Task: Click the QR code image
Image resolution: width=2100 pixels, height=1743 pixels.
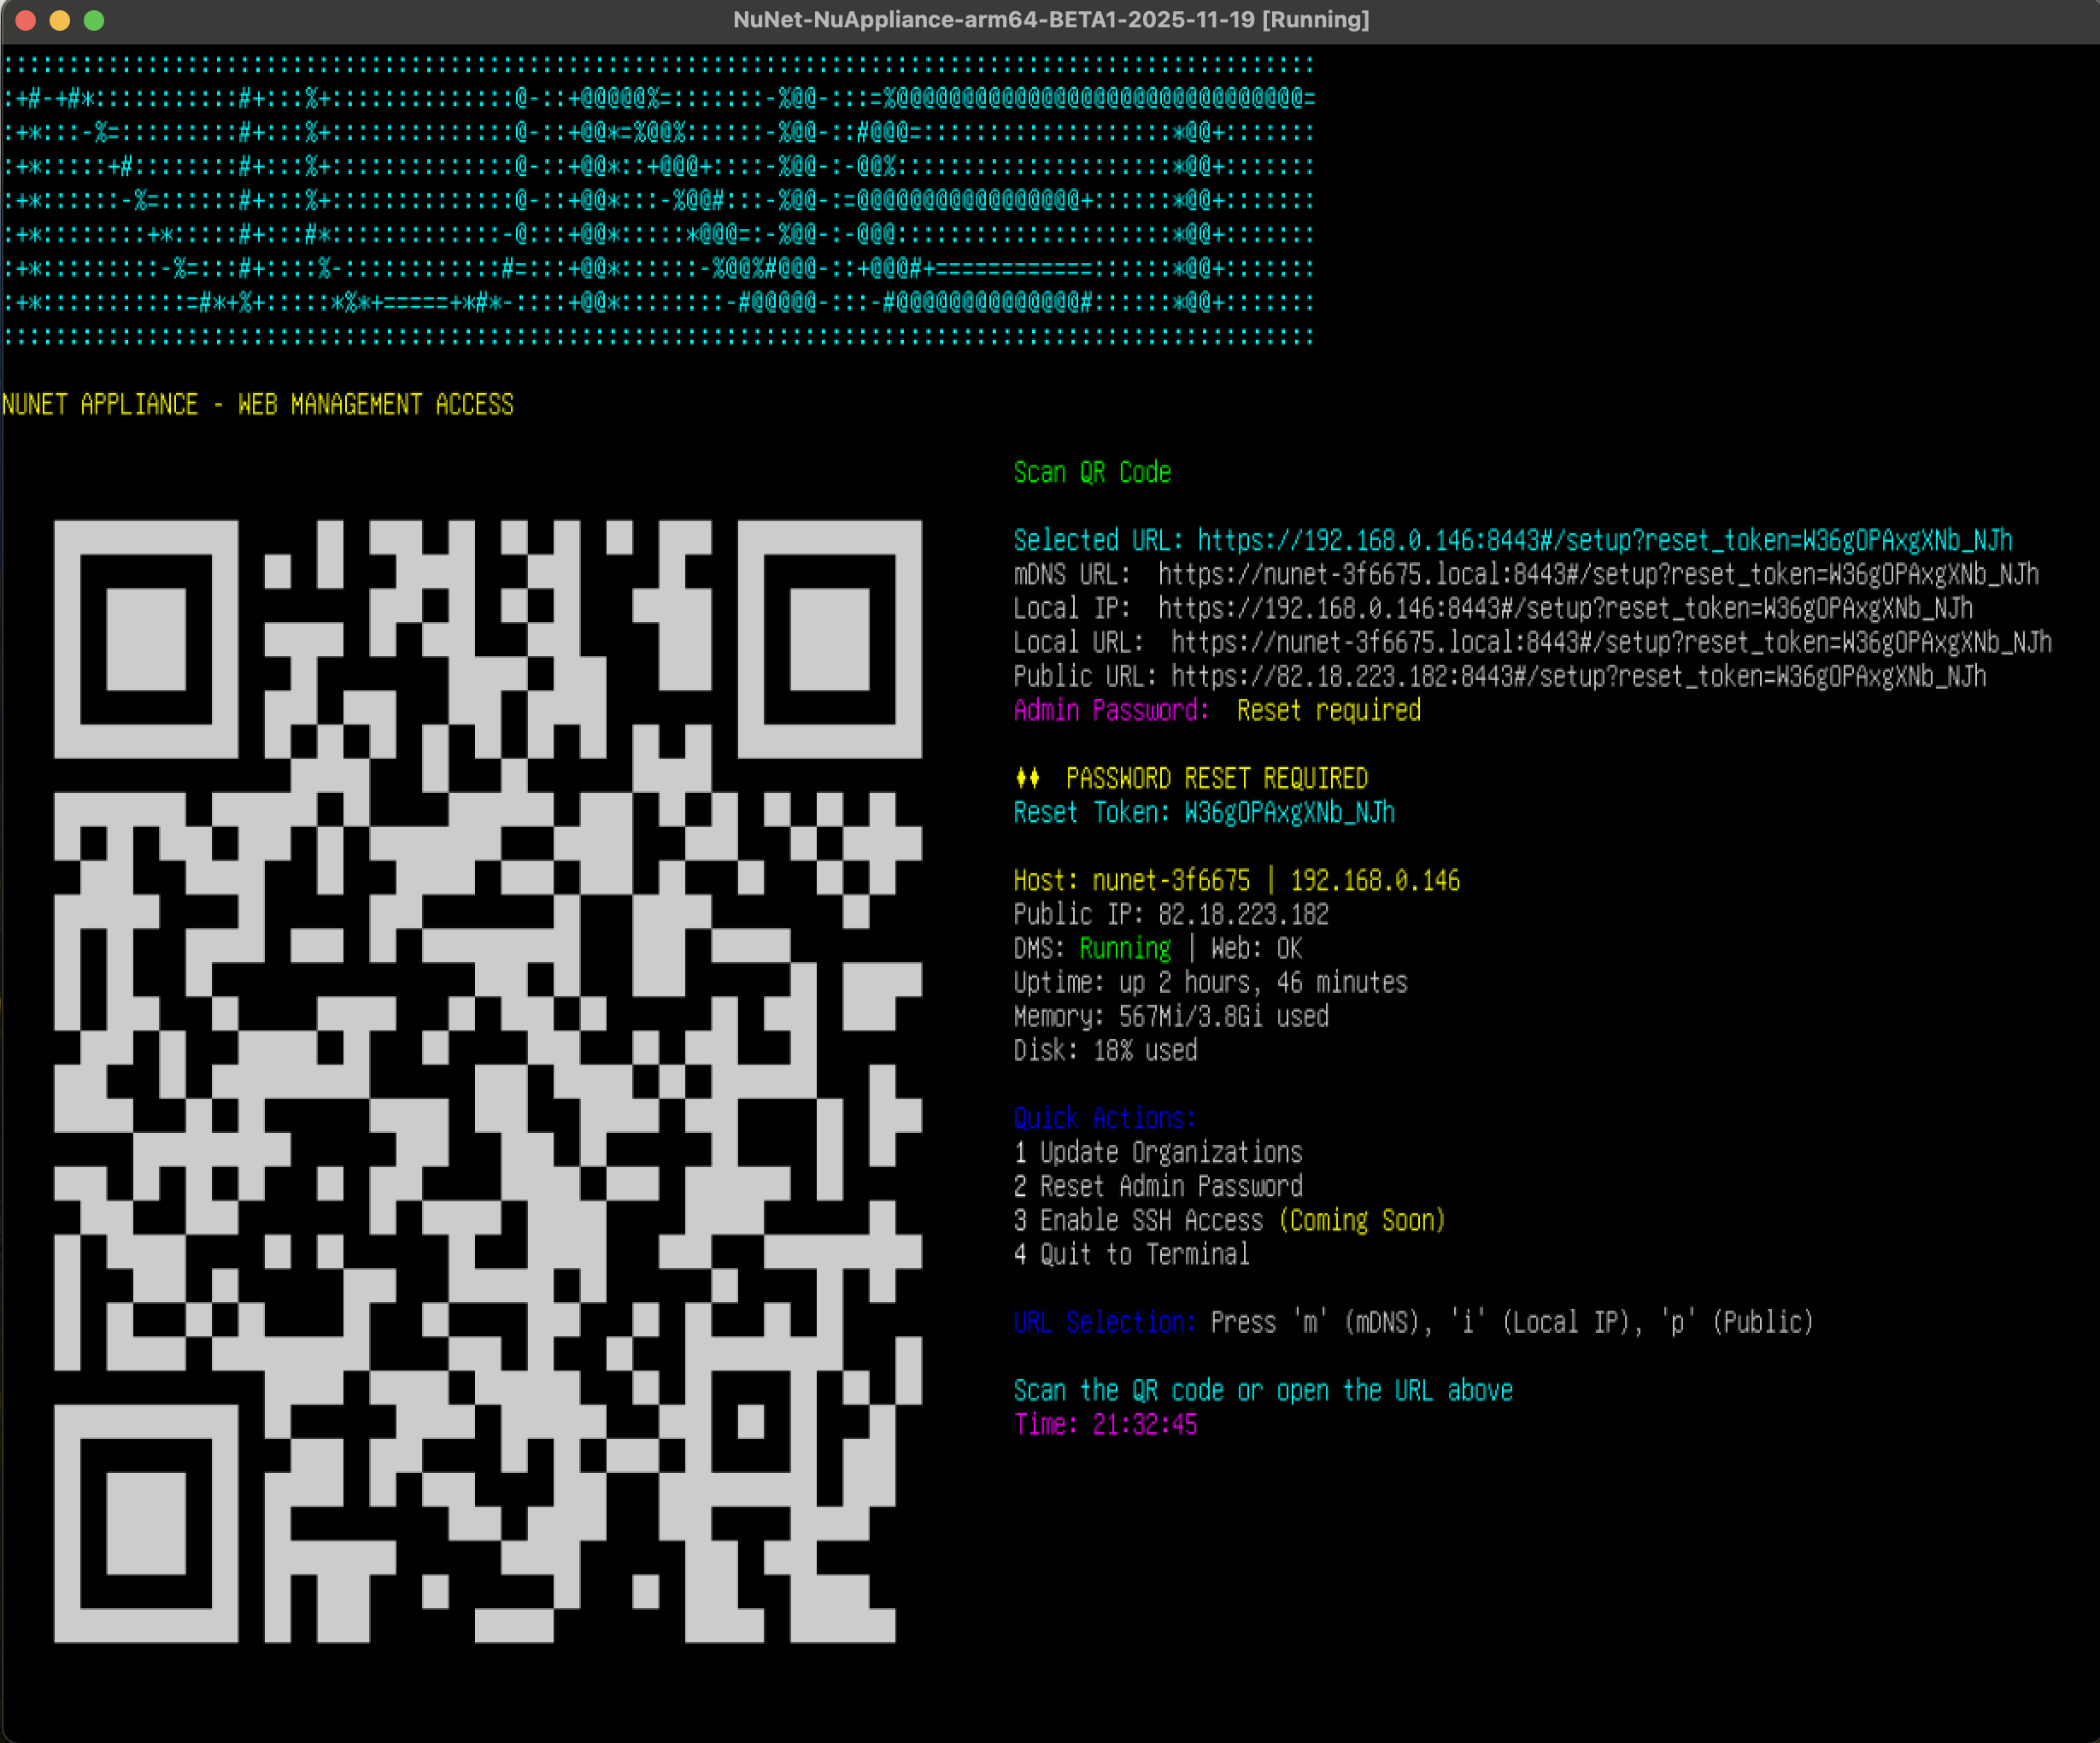Action: [x=488, y=1080]
